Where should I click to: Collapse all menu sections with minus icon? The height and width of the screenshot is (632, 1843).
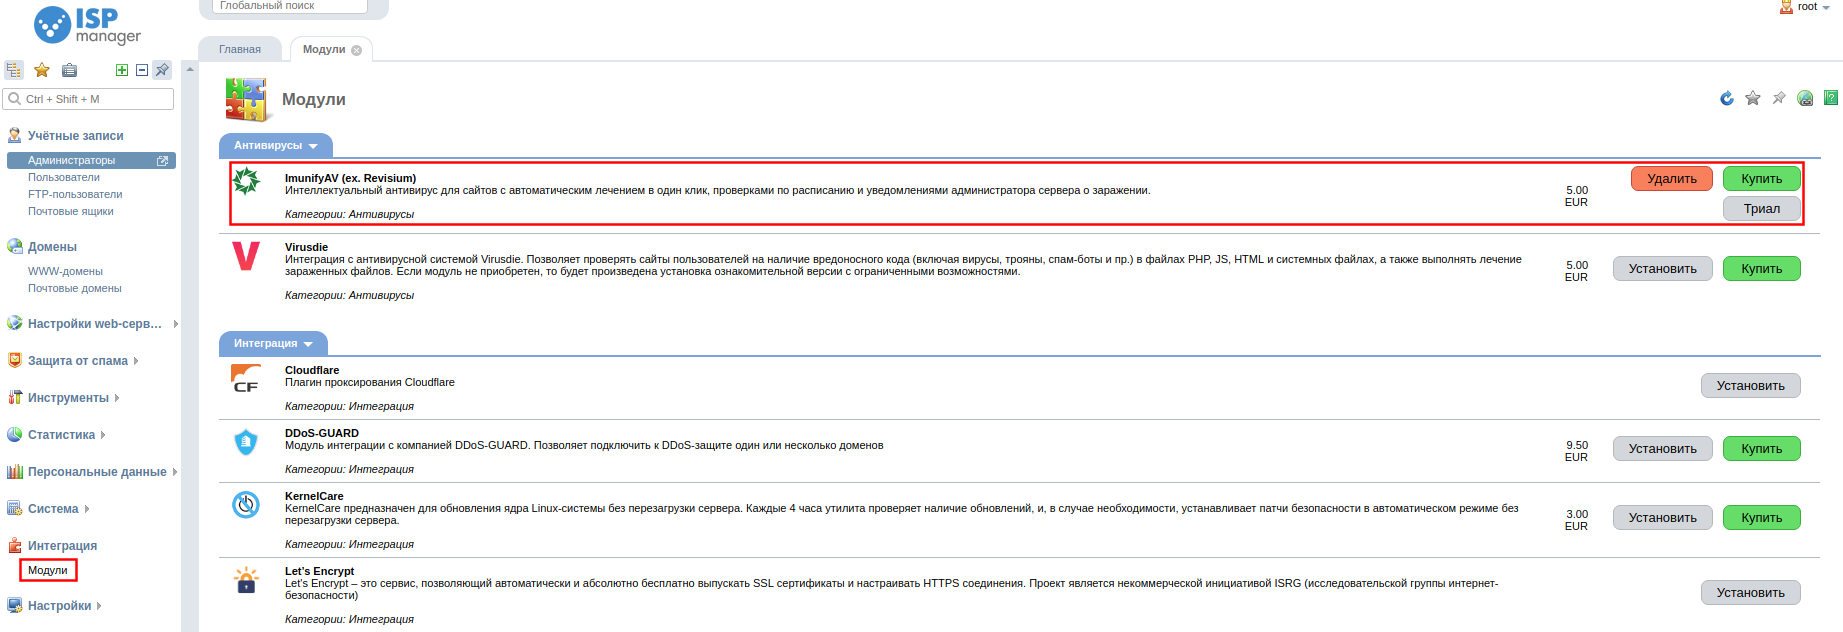(x=142, y=70)
